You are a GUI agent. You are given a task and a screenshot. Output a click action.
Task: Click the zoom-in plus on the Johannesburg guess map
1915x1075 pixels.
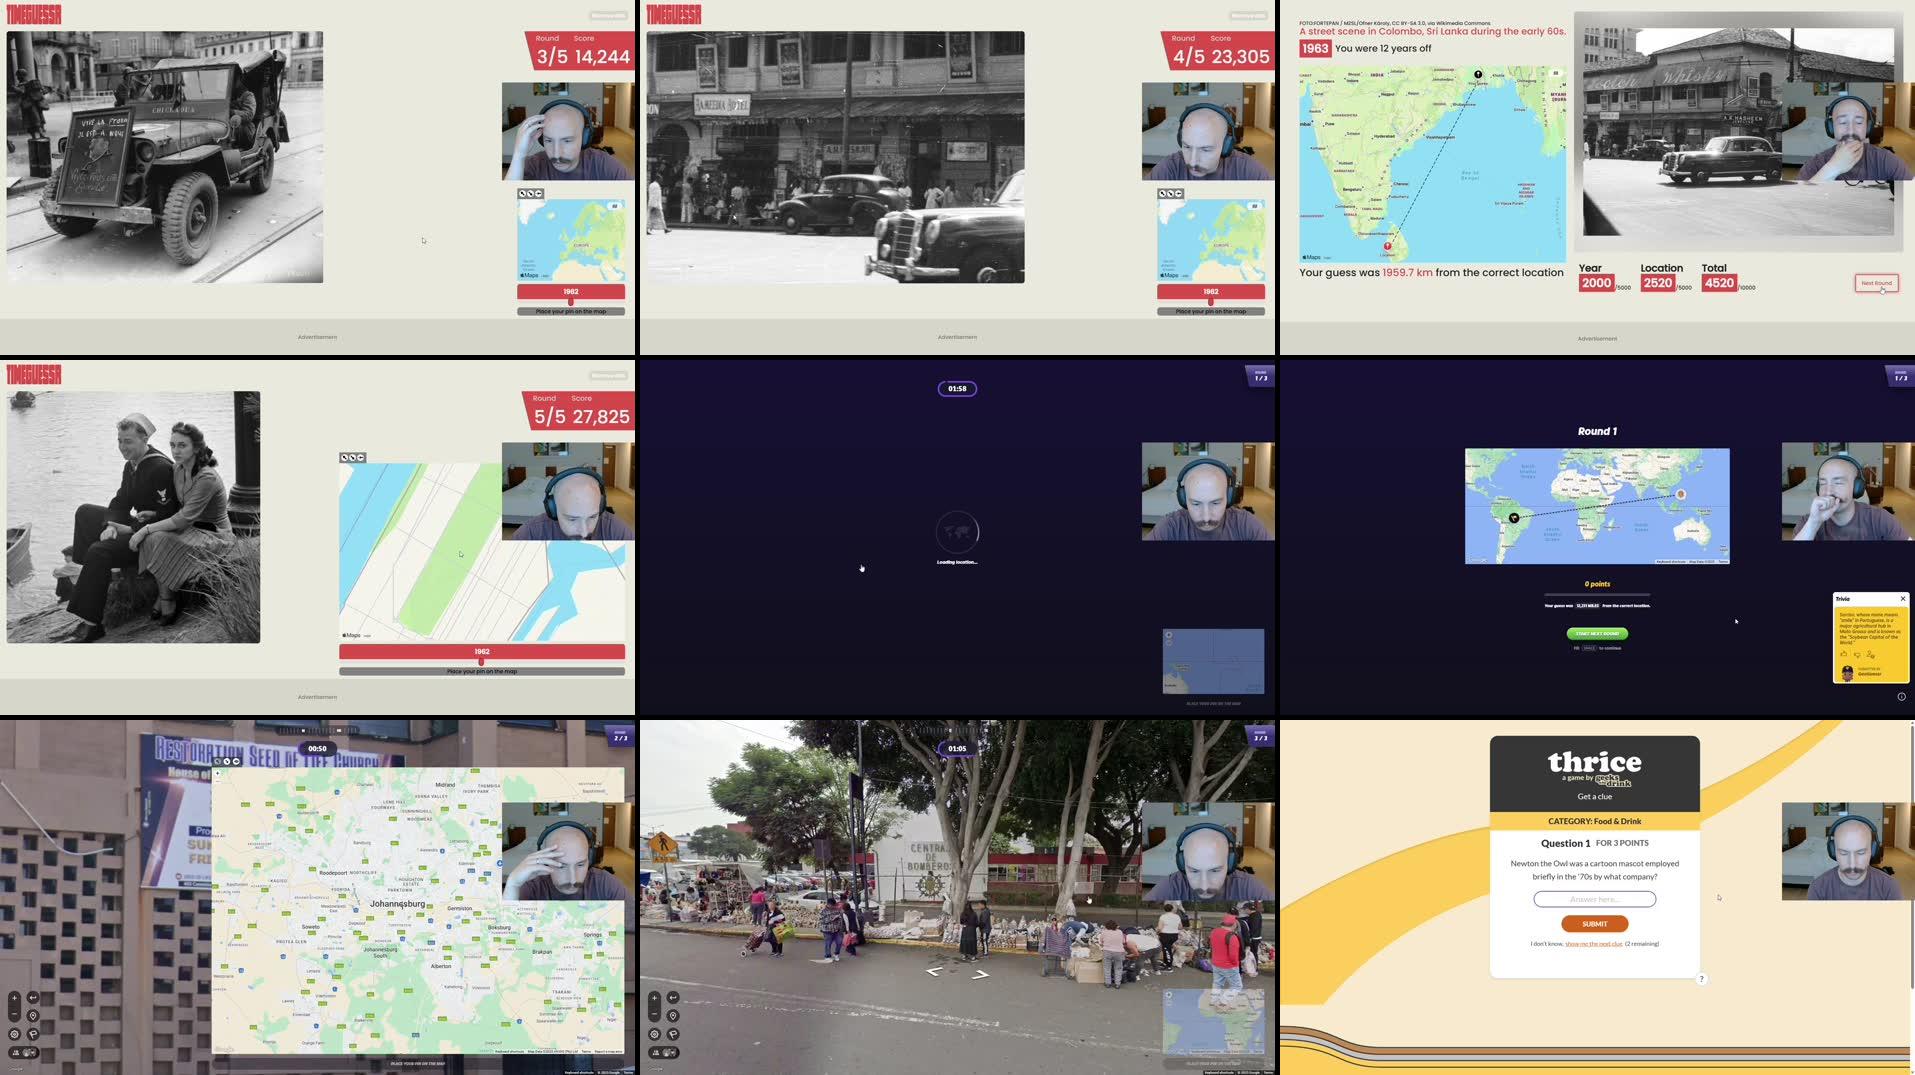[x=217, y=773]
